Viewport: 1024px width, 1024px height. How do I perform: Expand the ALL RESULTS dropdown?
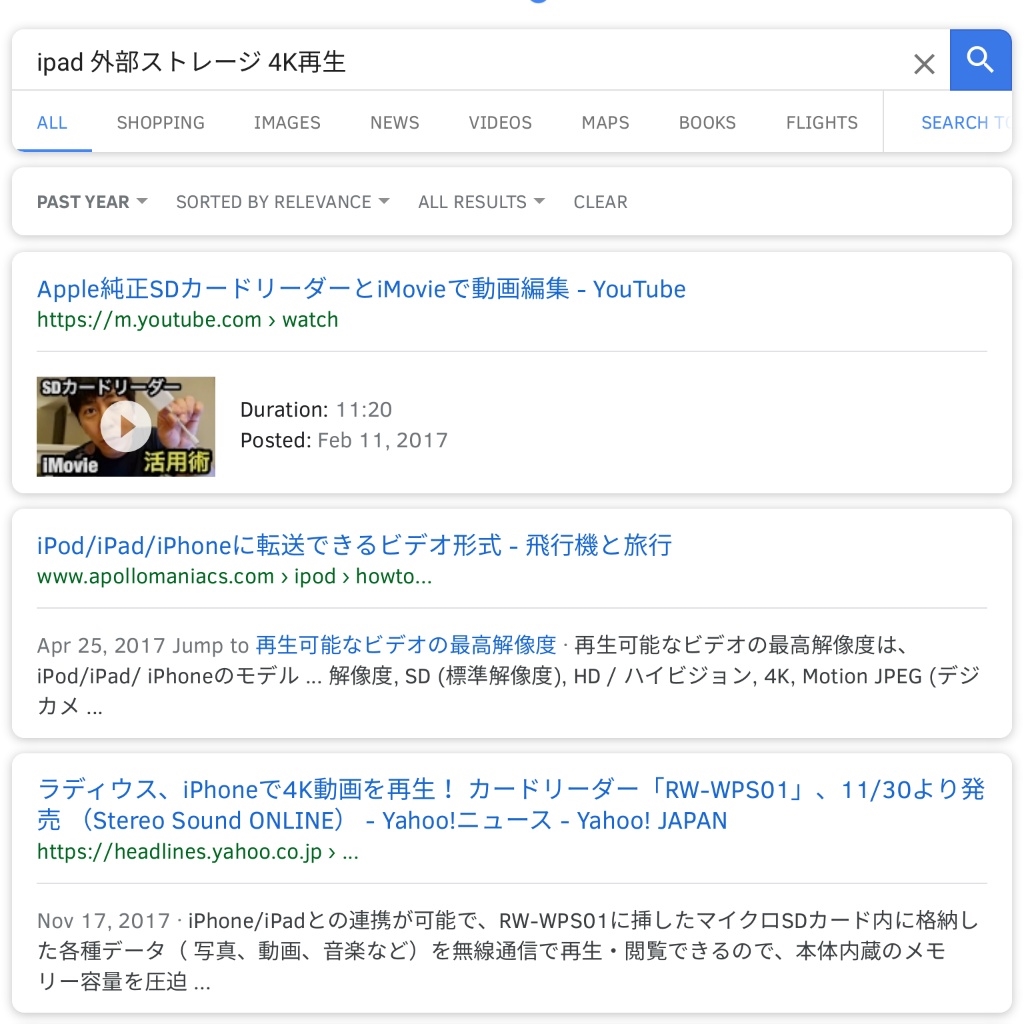481,202
